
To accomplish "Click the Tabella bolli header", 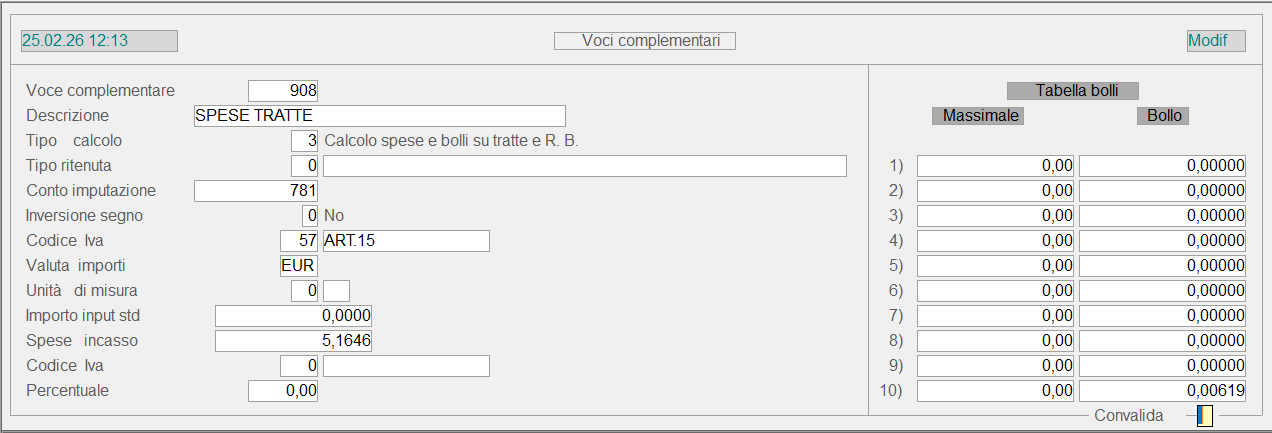I will [x=1072, y=91].
